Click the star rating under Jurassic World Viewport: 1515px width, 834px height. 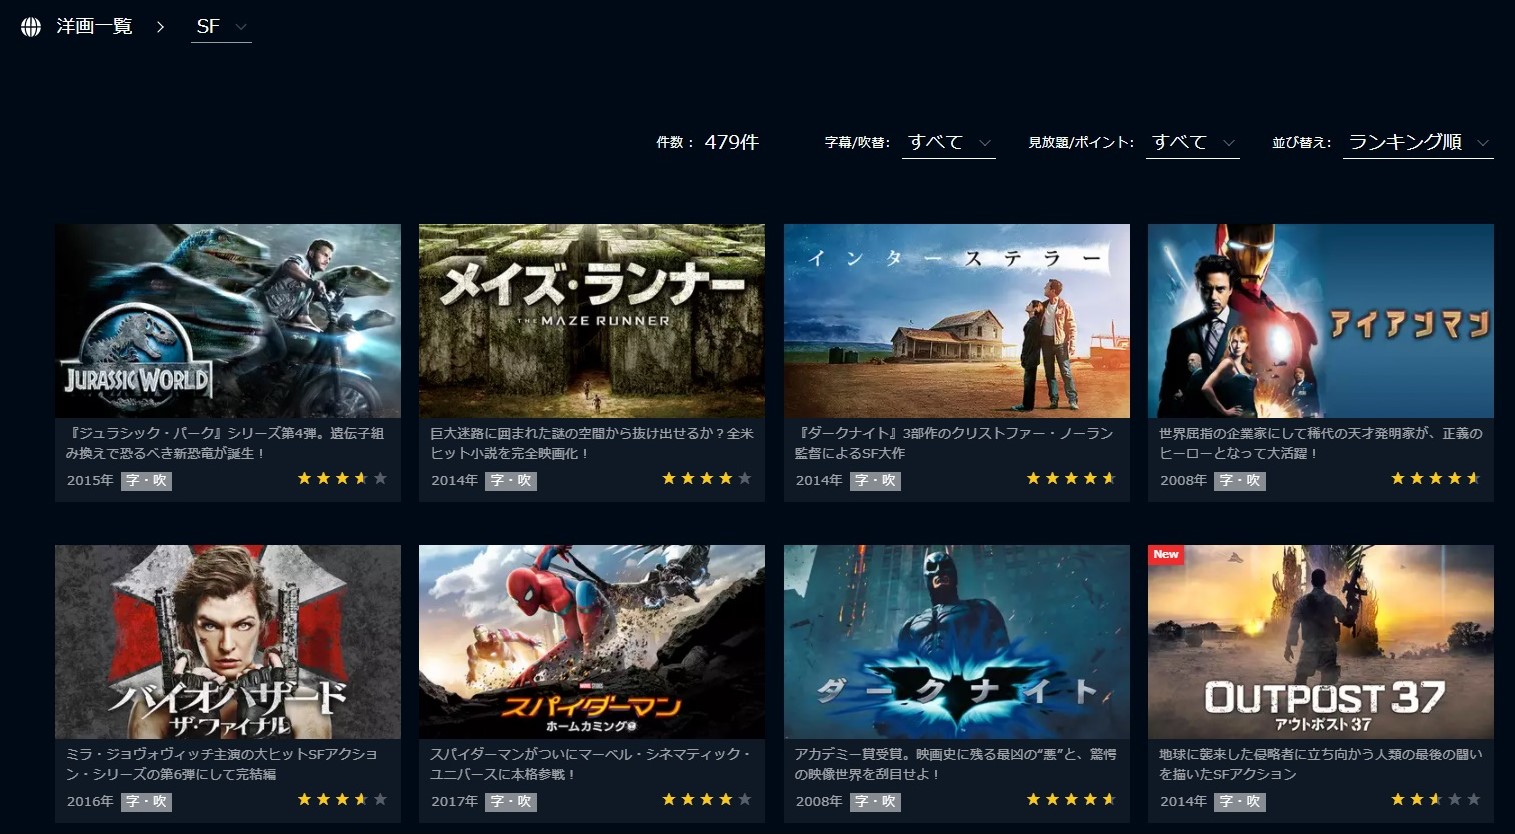[342, 479]
